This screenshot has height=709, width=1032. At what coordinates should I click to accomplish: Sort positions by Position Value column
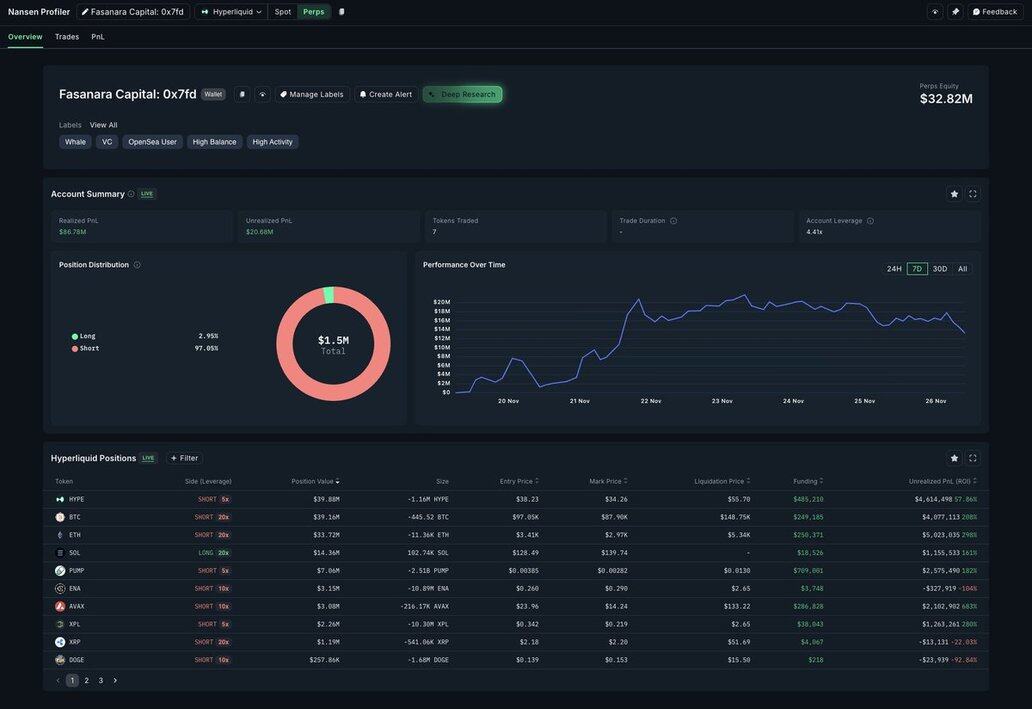315,482
